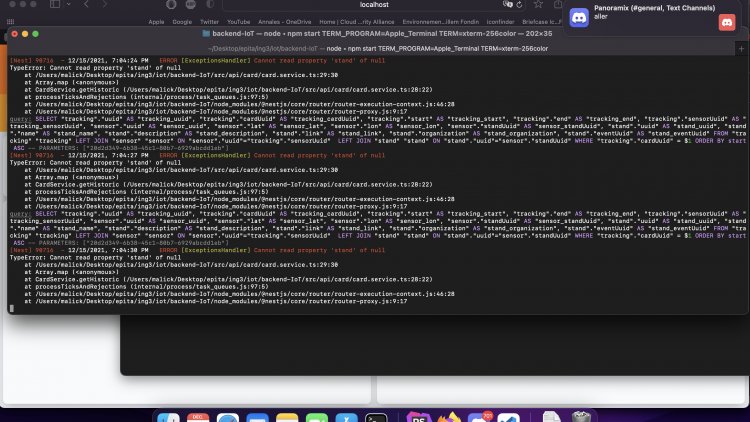750x422 pixels.
Task: Open the document stack in the Dock
Action: (551, 417)
